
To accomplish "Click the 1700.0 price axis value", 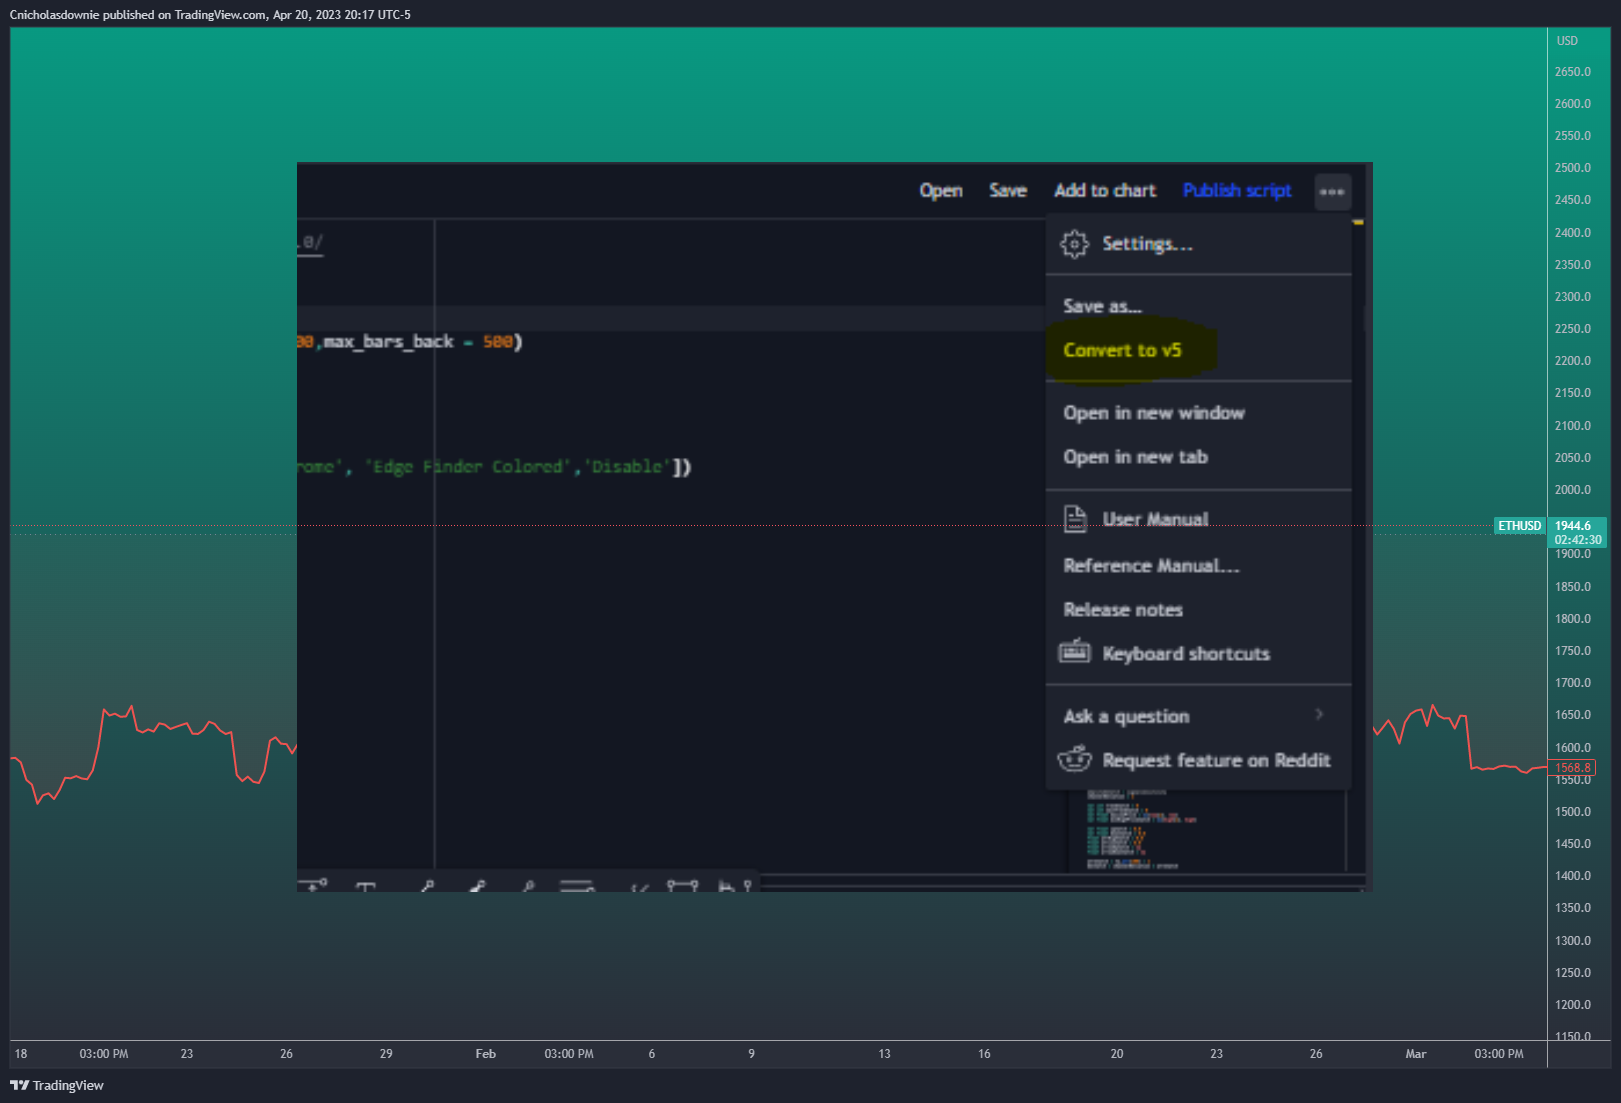I will pos(1572,682).
